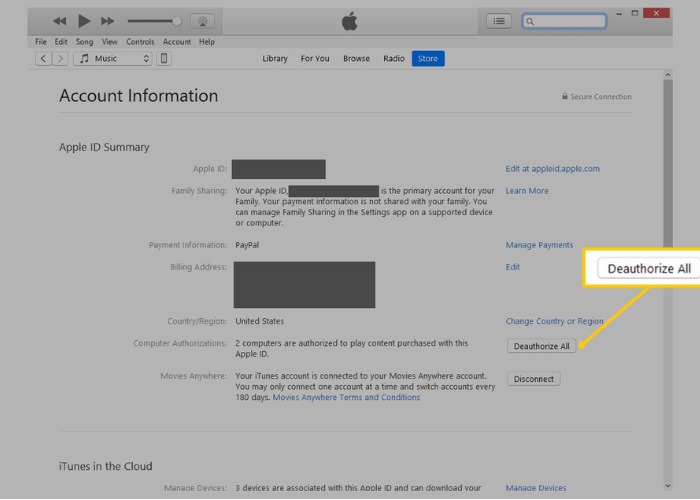Click the Secure Connection lock icon

(x=565, y=96)
